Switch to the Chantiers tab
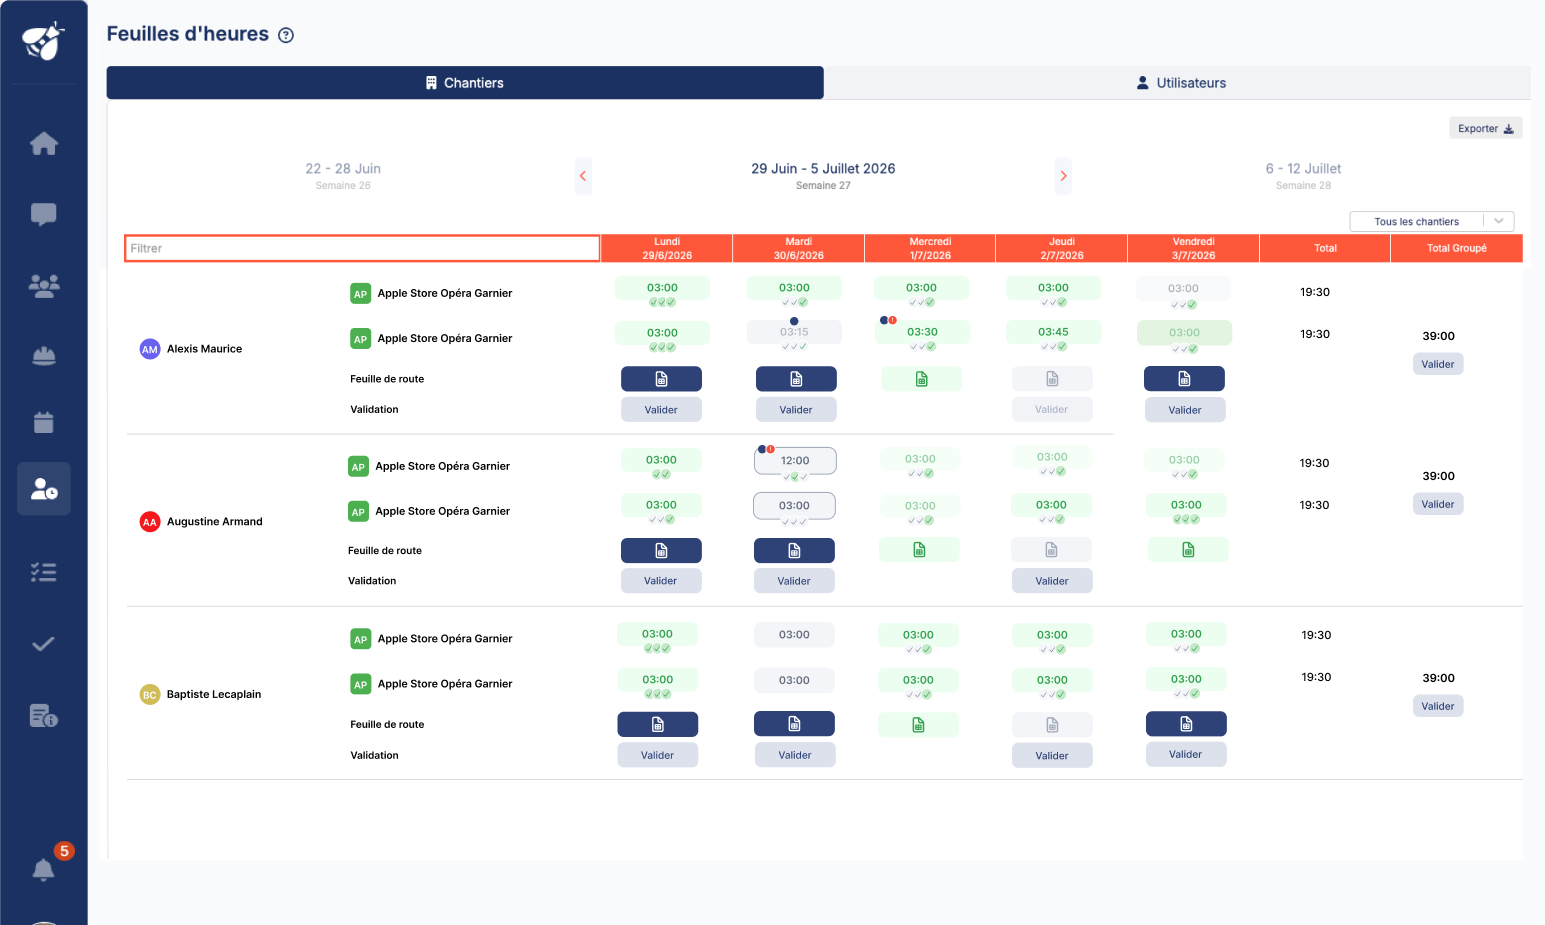The height and width of the screenshot is (925, 1545). coord(465,83)
